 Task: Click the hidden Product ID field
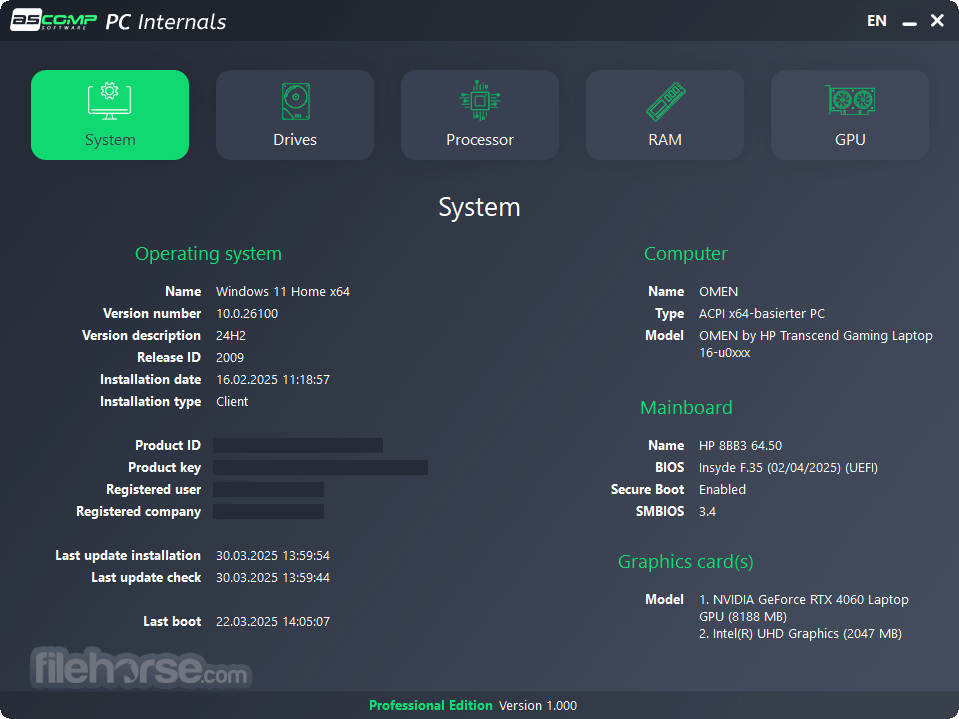298,445
